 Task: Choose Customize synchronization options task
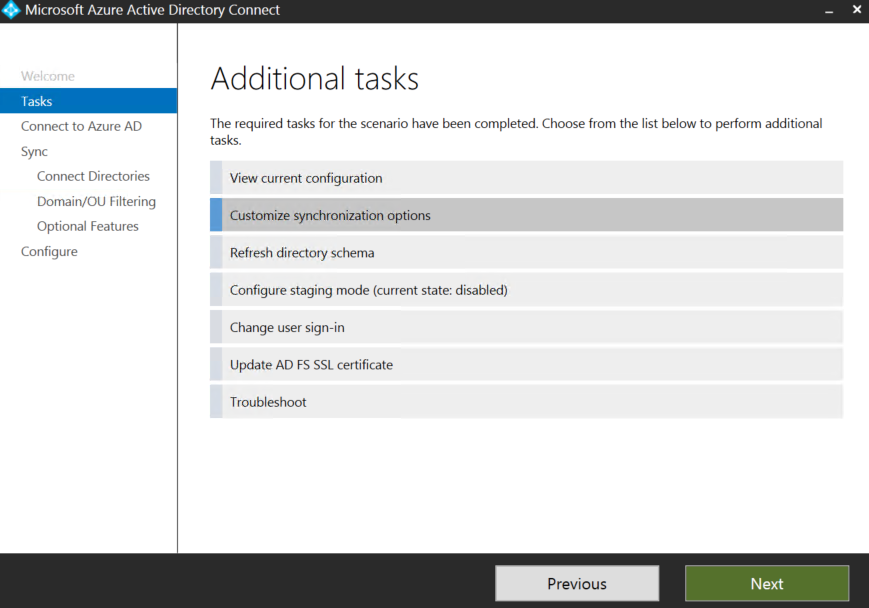[526, 215]
